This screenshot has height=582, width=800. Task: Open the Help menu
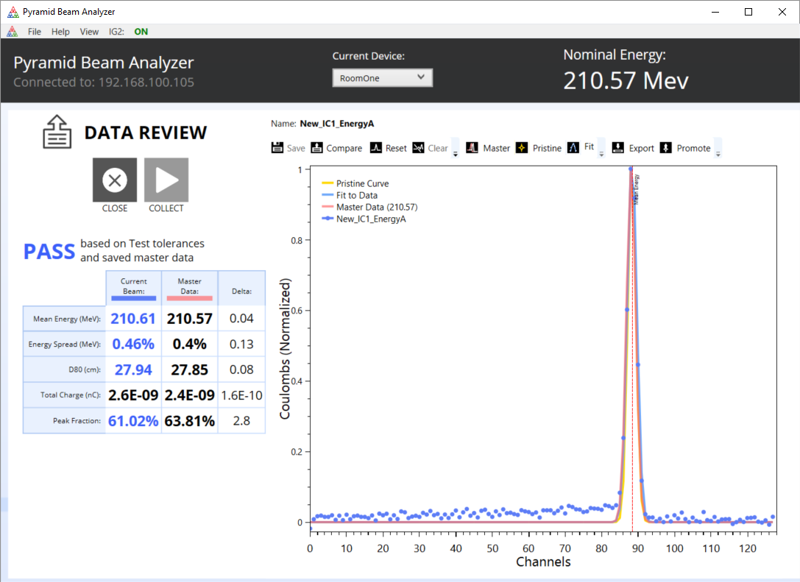pyautogui.click(x=60, y=32)
